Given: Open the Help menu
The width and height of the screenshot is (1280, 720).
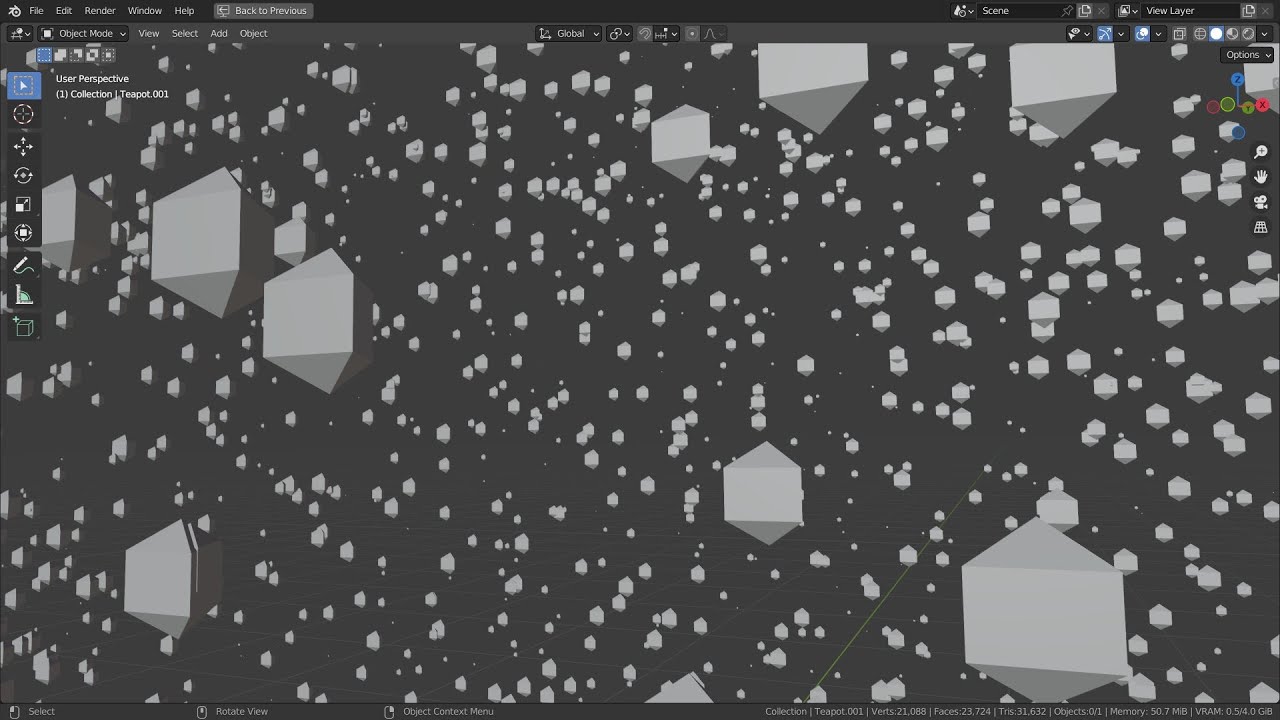Looking at the screenshot, I should point(185,10).
